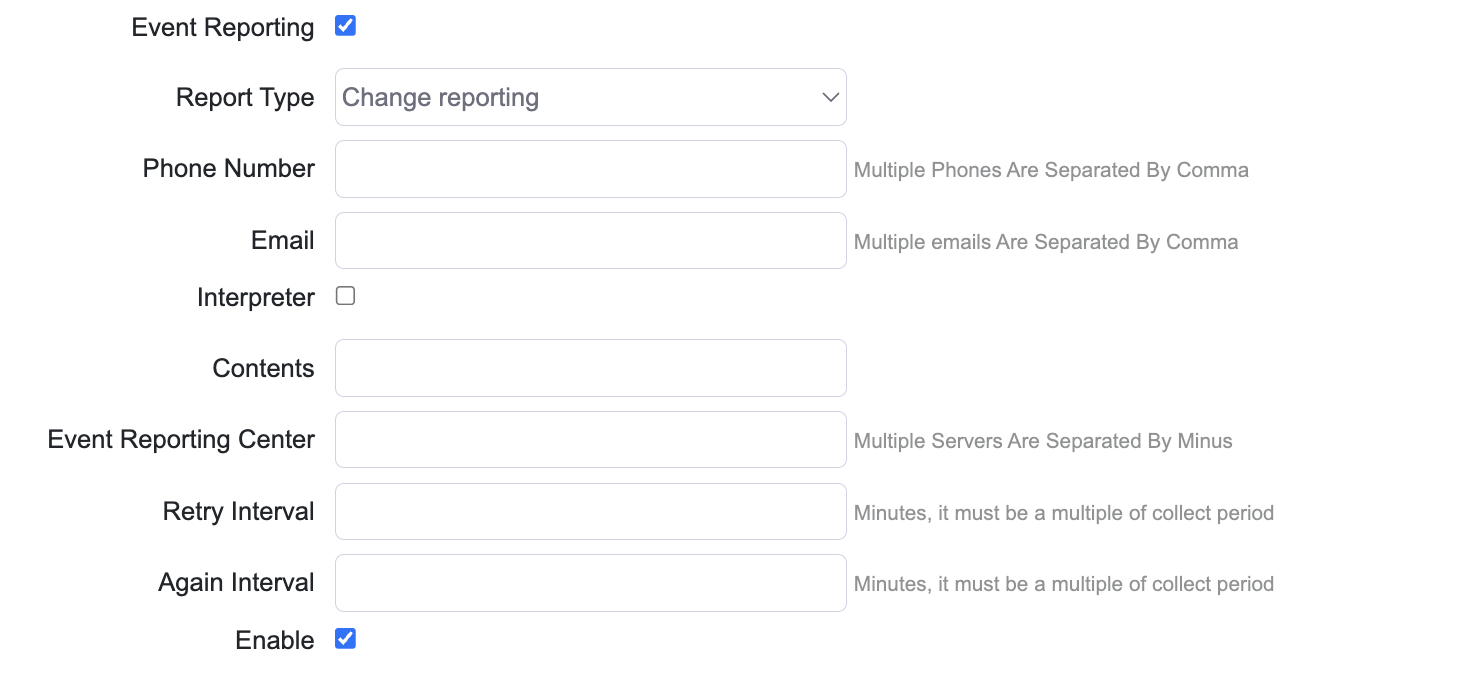Focus the Again Interval input box
This screenshot has height=674, width=1466.
click(590, 583)
